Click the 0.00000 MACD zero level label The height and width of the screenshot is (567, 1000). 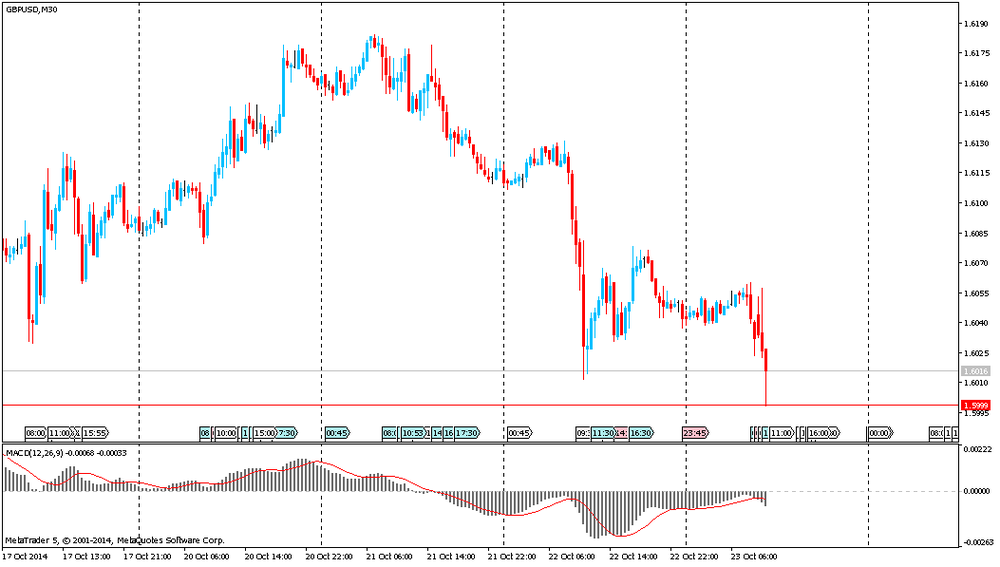[x=976, y=491]
